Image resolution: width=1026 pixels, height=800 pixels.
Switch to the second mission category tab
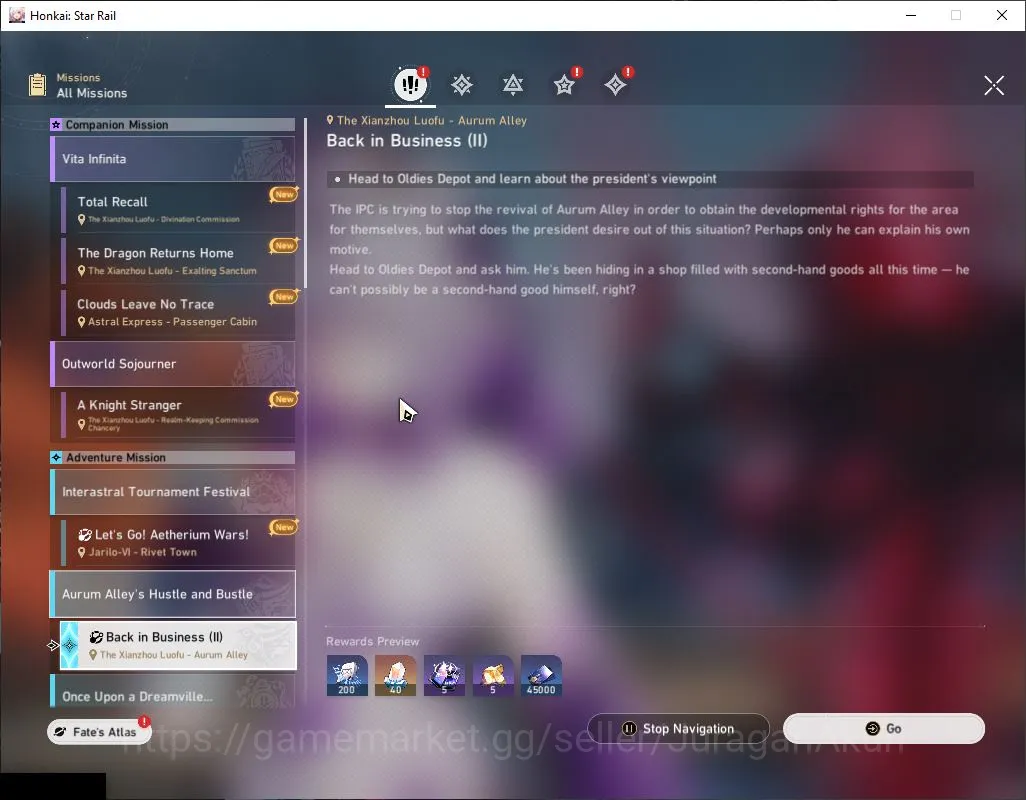click(x=461, y=84)
